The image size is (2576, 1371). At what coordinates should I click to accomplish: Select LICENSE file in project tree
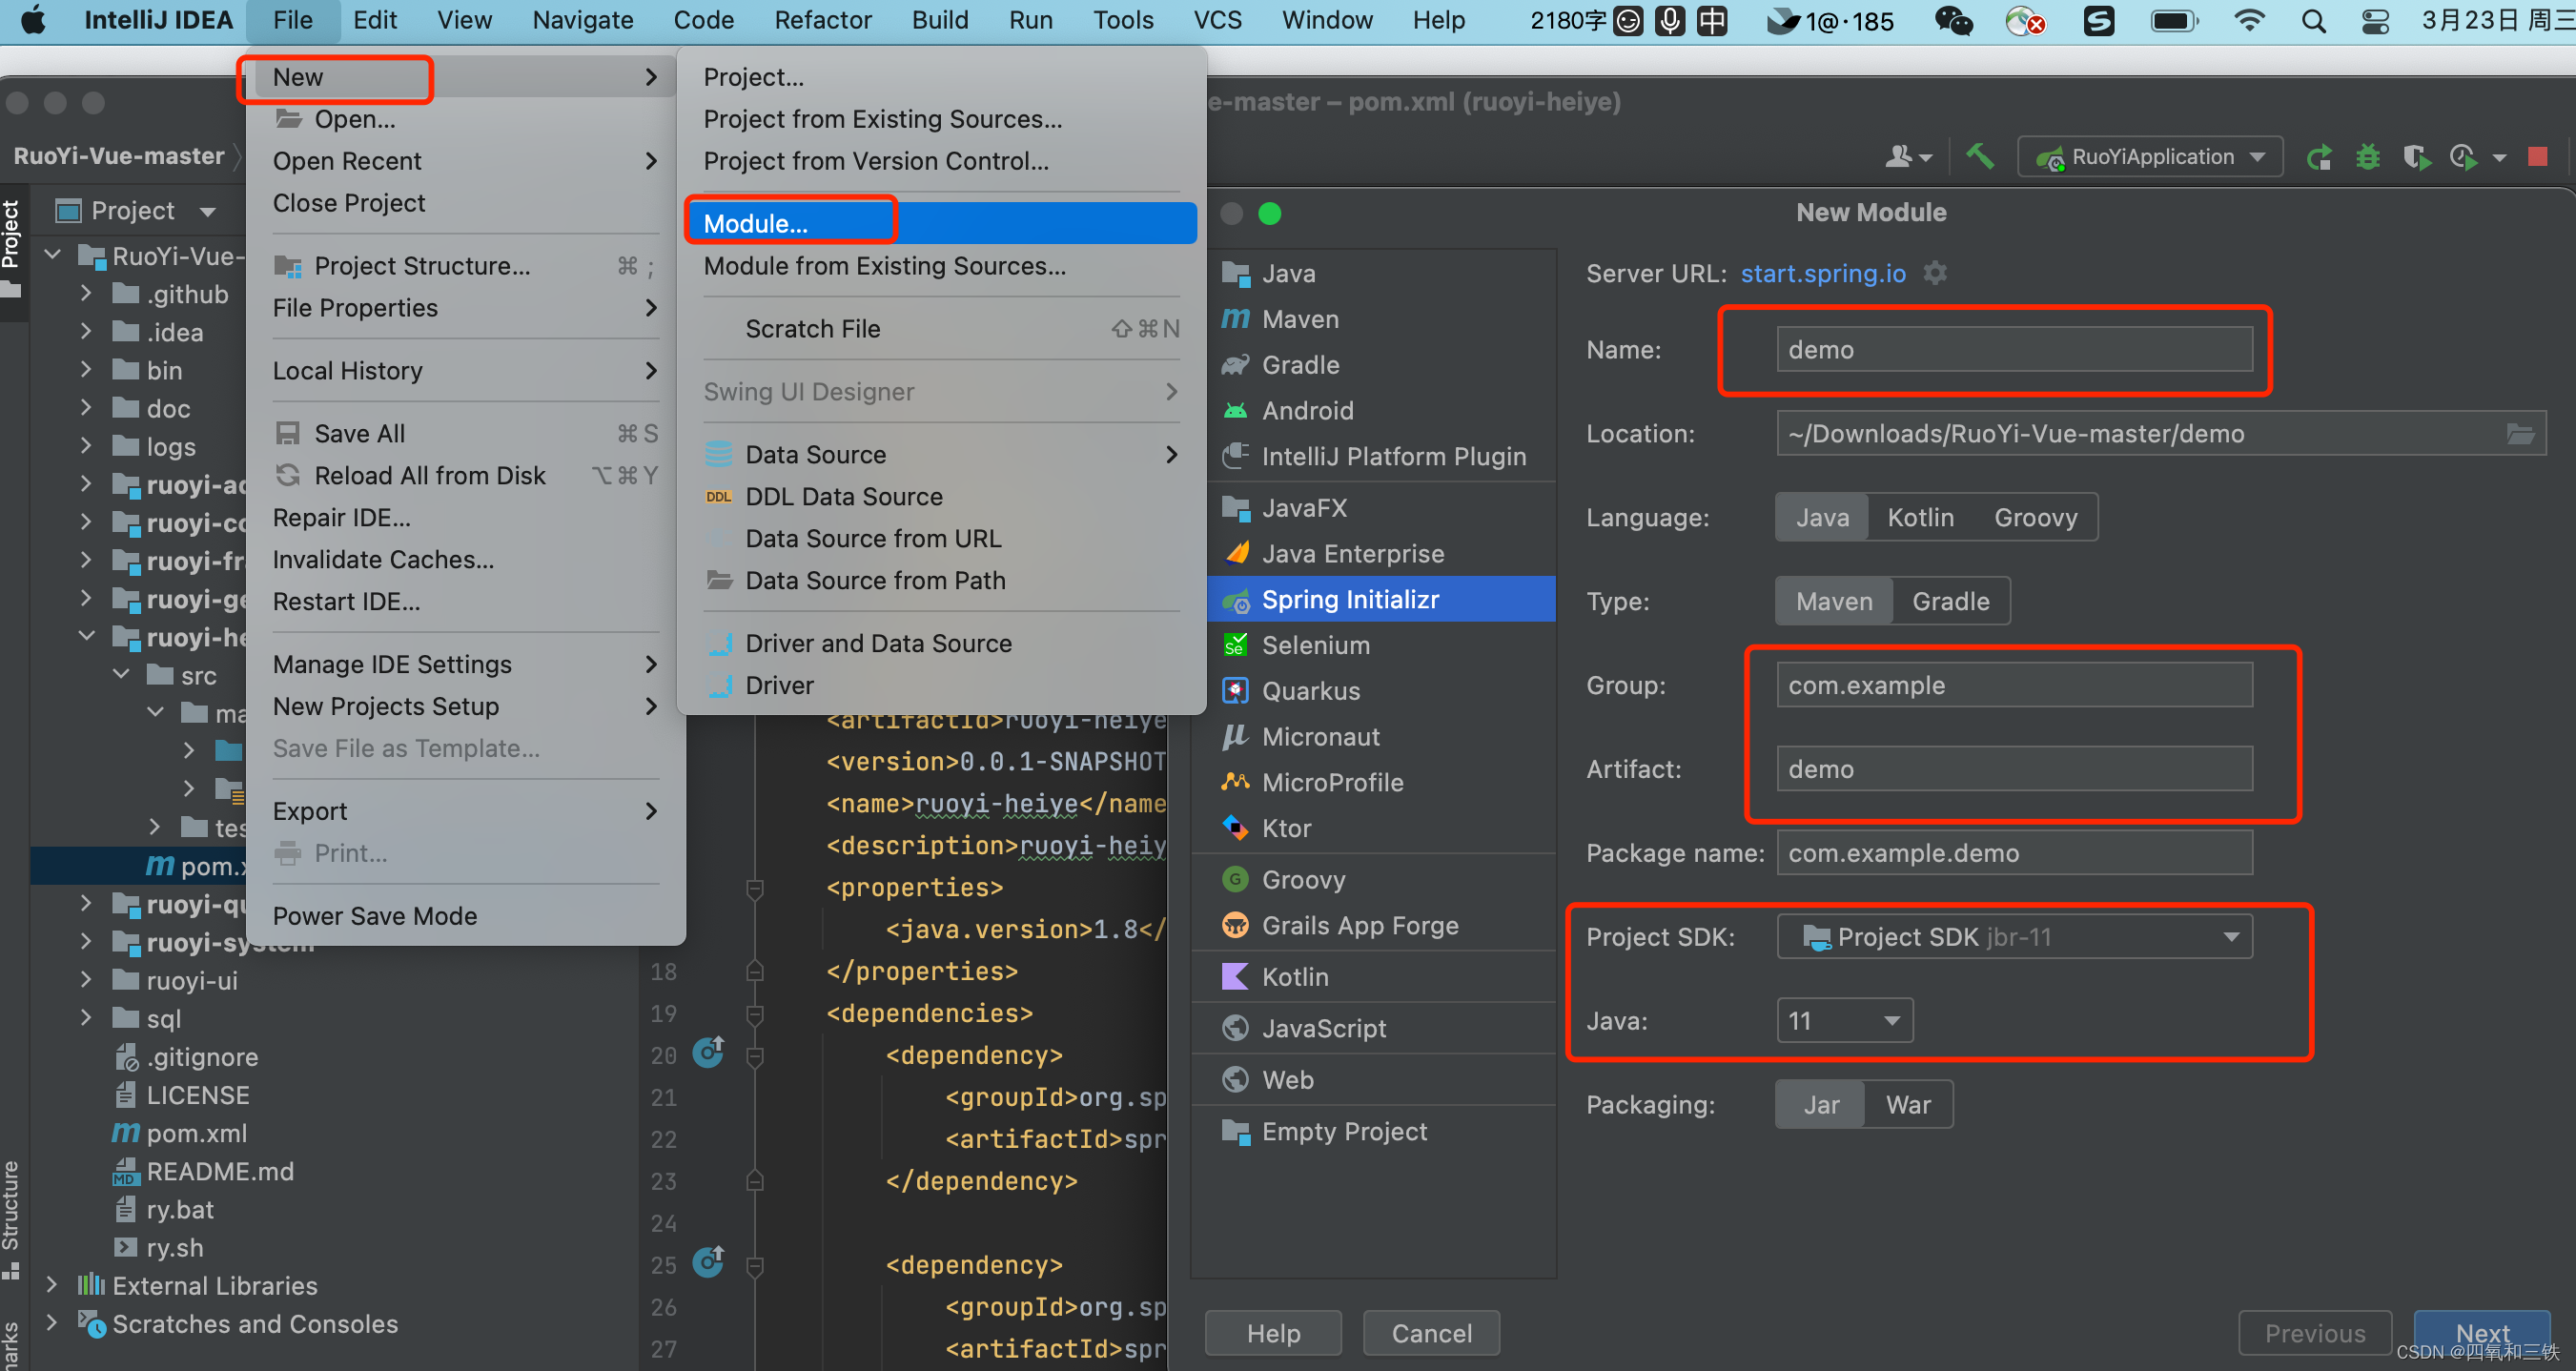(x=197, y=1095)
